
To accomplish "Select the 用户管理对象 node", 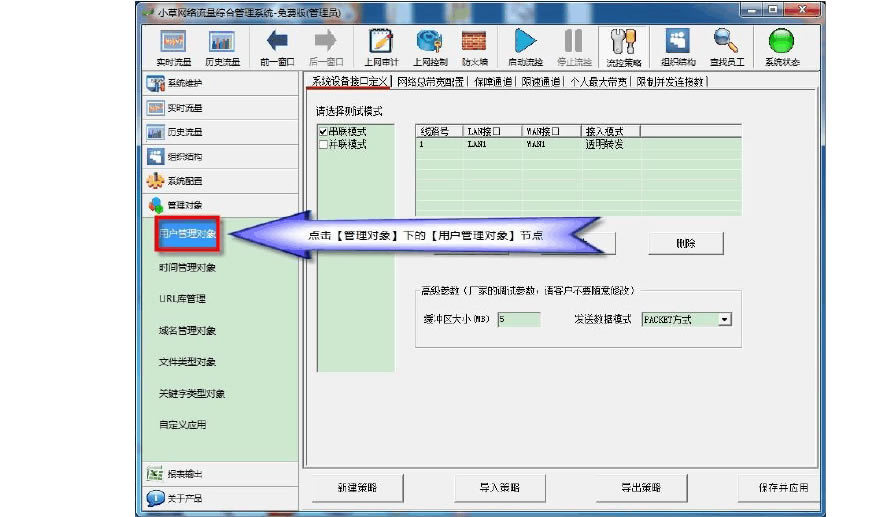I will (187, 233).
